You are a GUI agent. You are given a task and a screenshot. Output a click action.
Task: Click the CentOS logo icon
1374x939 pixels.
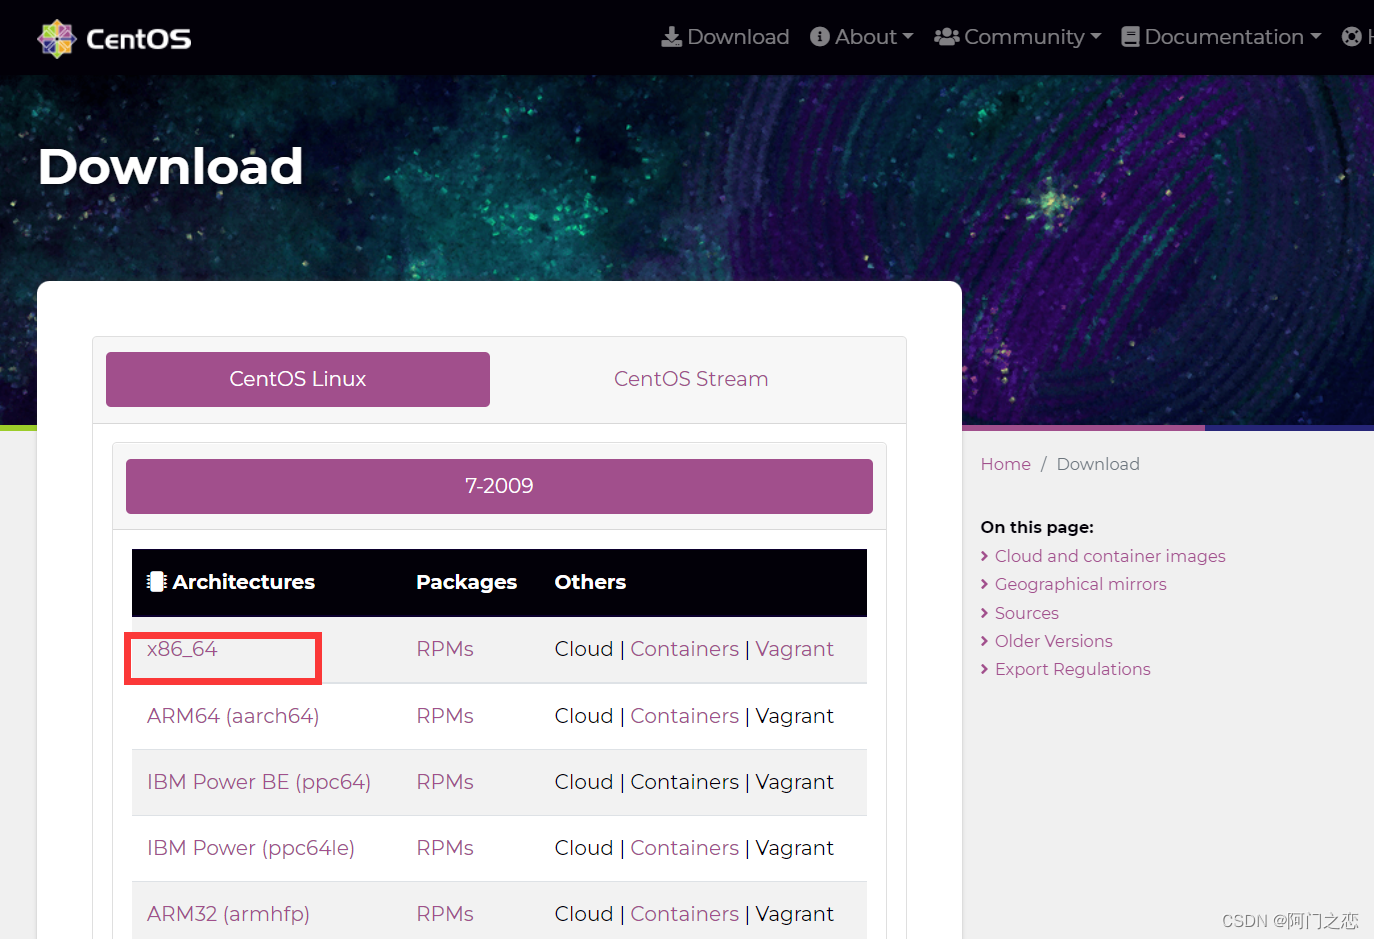pos(56,39)
